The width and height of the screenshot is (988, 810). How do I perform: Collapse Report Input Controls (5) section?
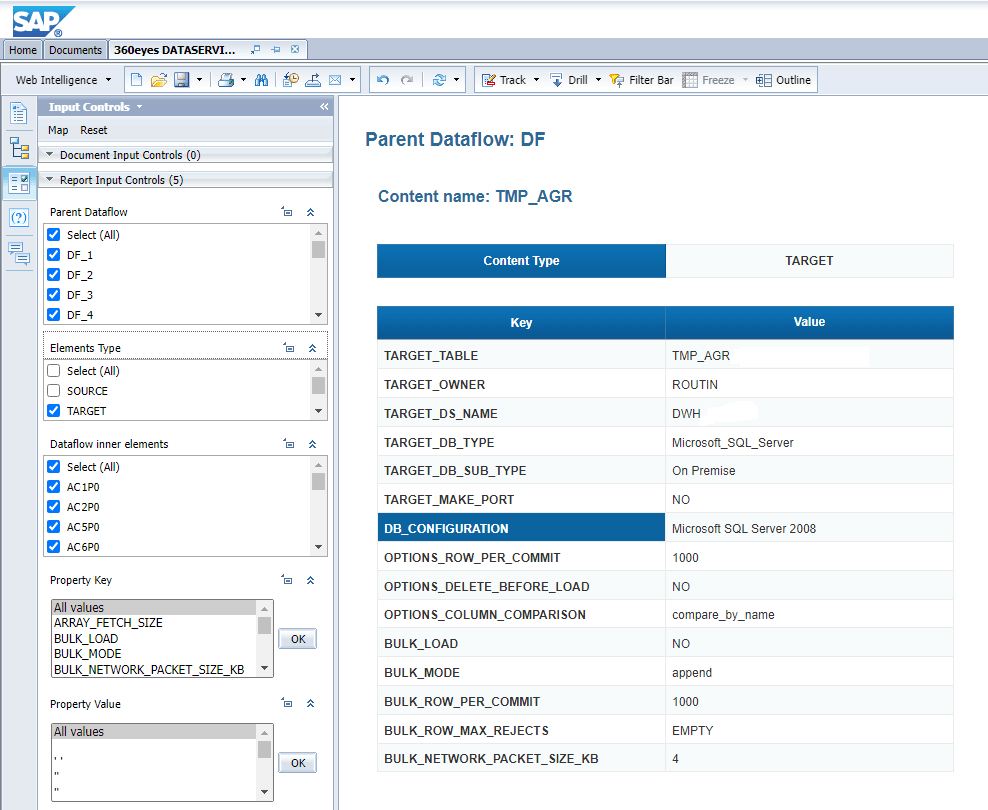click(50, 180)
